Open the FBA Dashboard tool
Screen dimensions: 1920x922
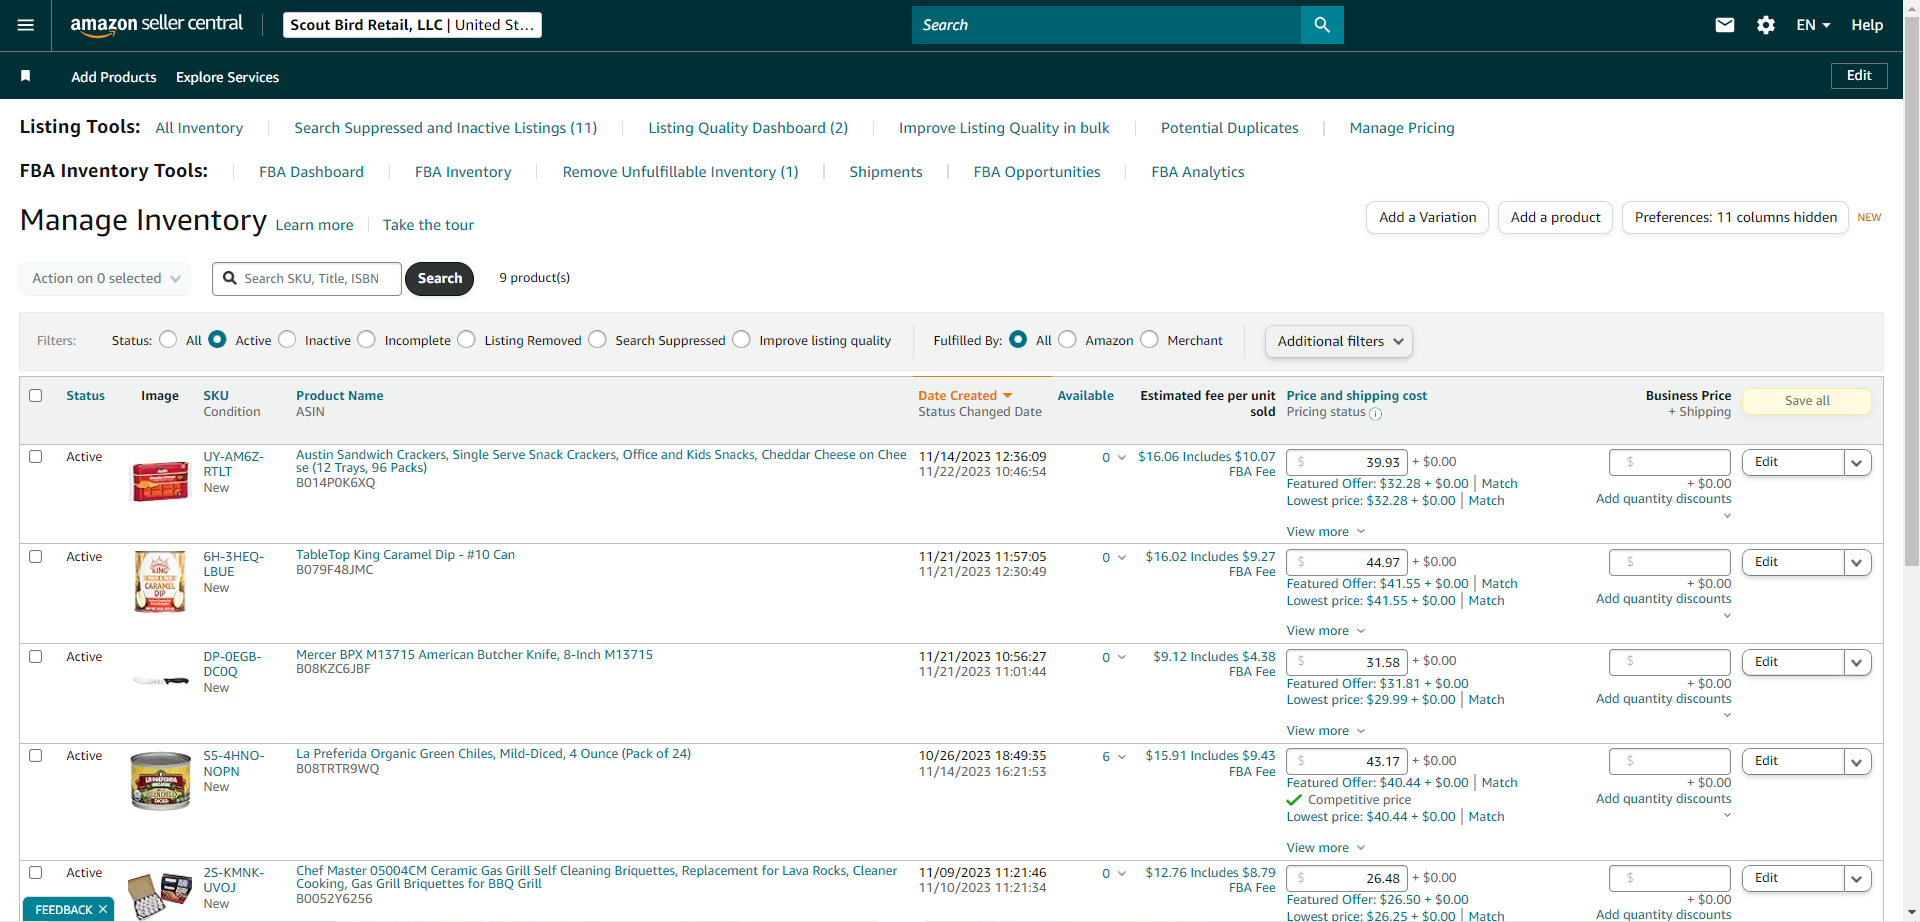point(311,172)
